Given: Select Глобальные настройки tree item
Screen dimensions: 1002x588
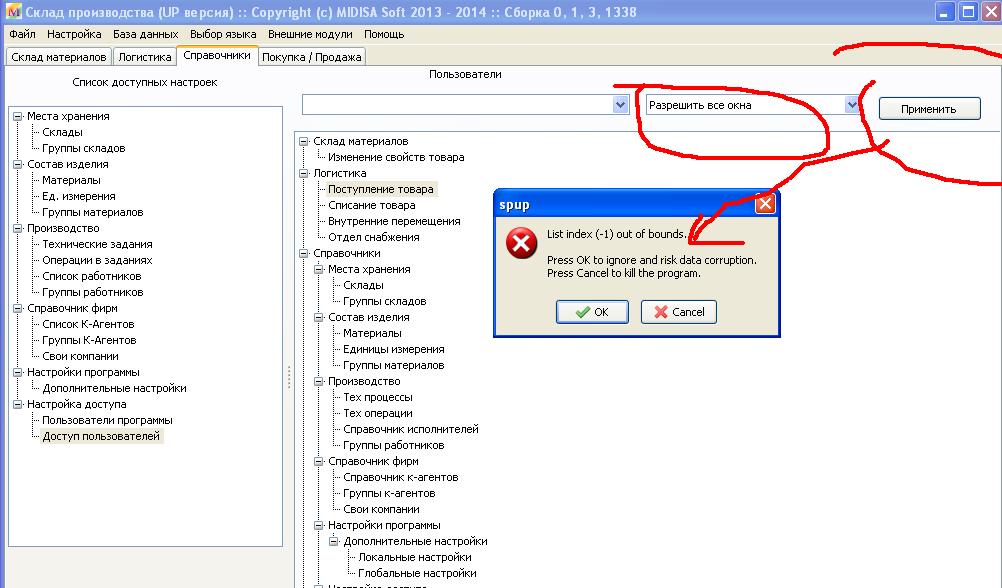Looking at the screenshot, I should coord(417,573).
